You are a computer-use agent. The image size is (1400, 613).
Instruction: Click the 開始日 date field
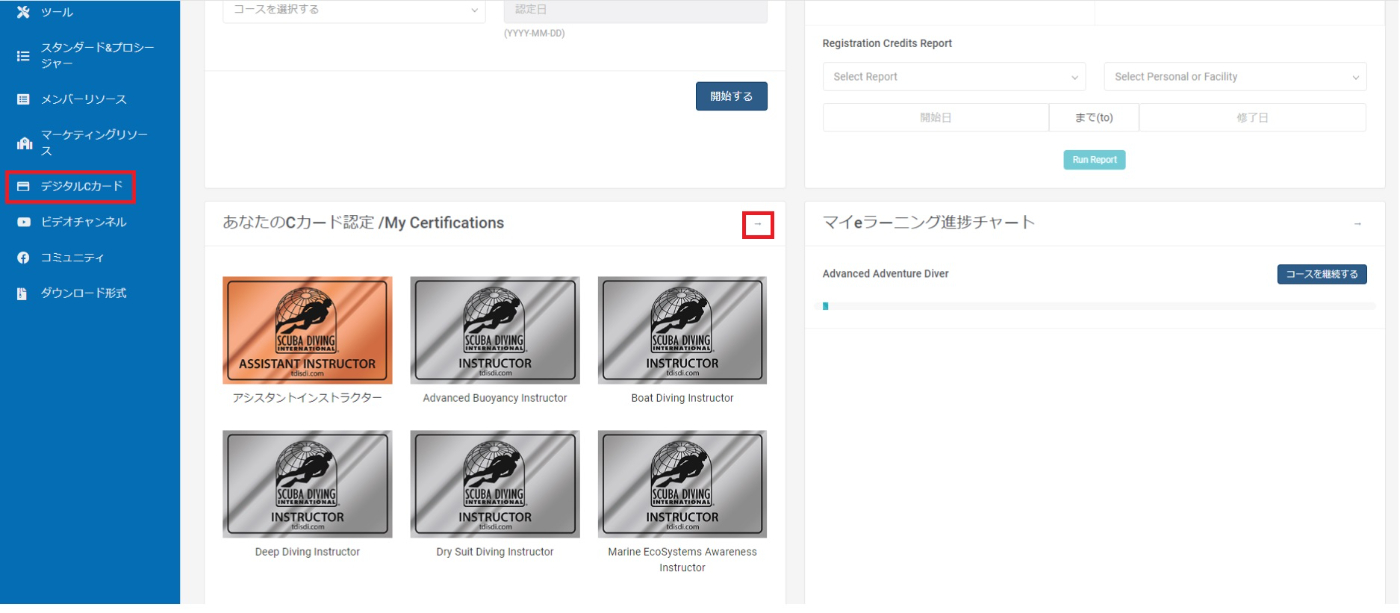[936, 118]
